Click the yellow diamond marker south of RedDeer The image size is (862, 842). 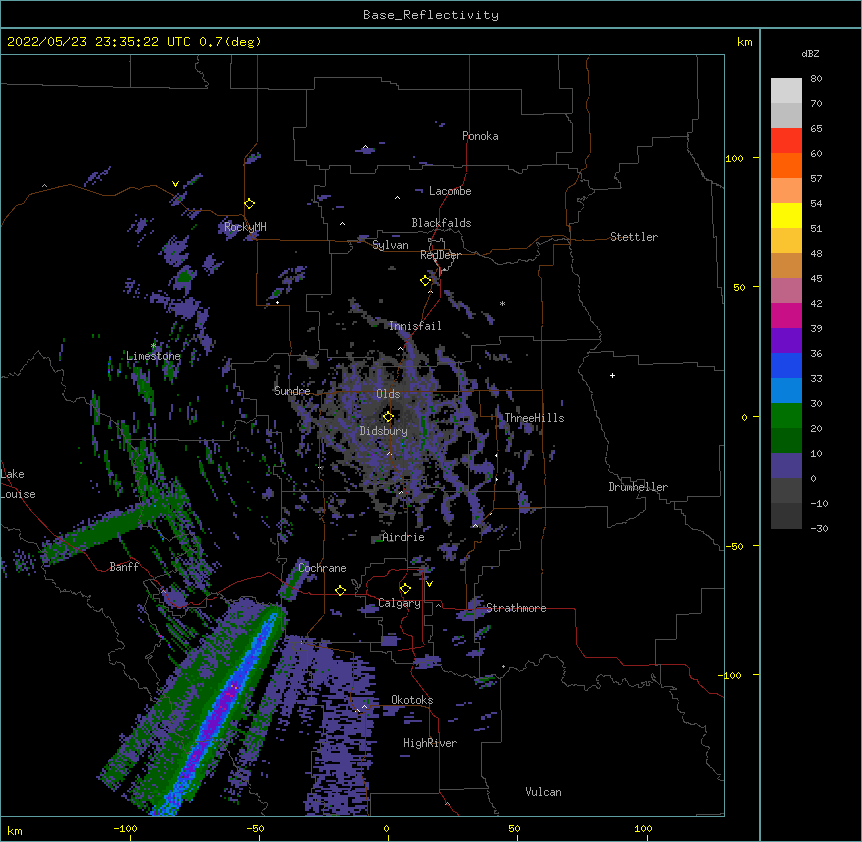tap(425, 280)
